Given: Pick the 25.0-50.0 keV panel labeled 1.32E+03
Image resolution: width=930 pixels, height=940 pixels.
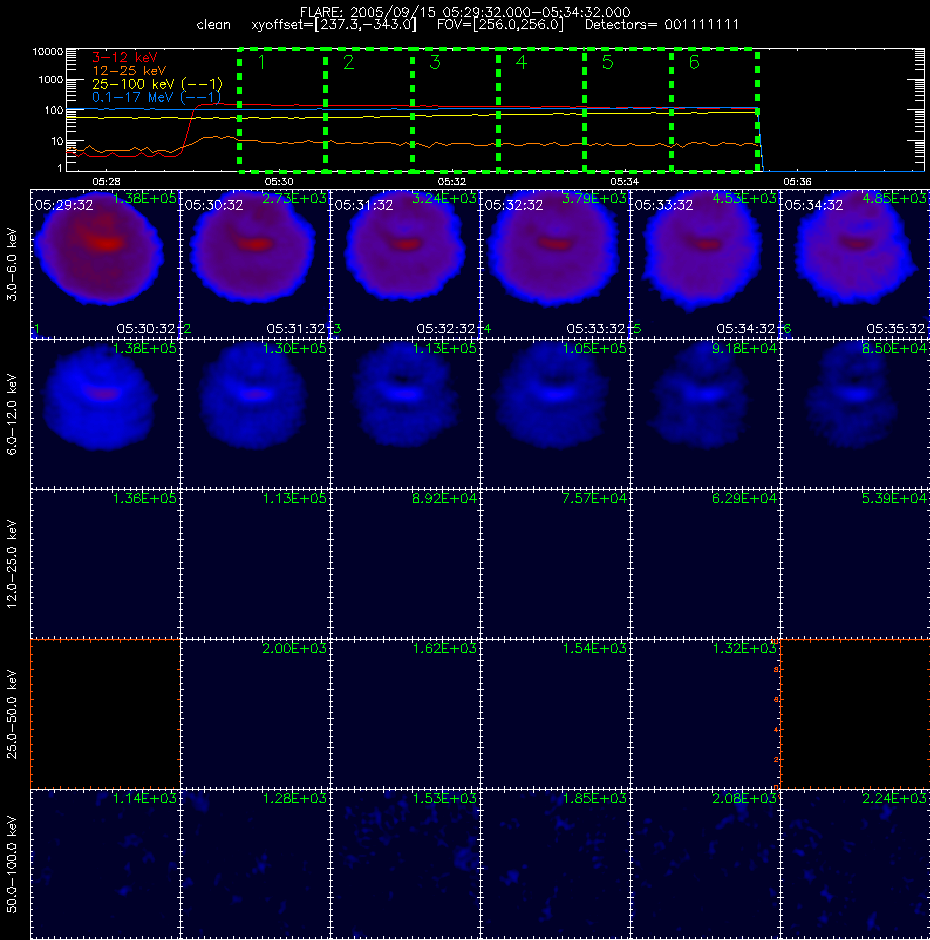Looking at the screenshot, I should pos(705,714).
